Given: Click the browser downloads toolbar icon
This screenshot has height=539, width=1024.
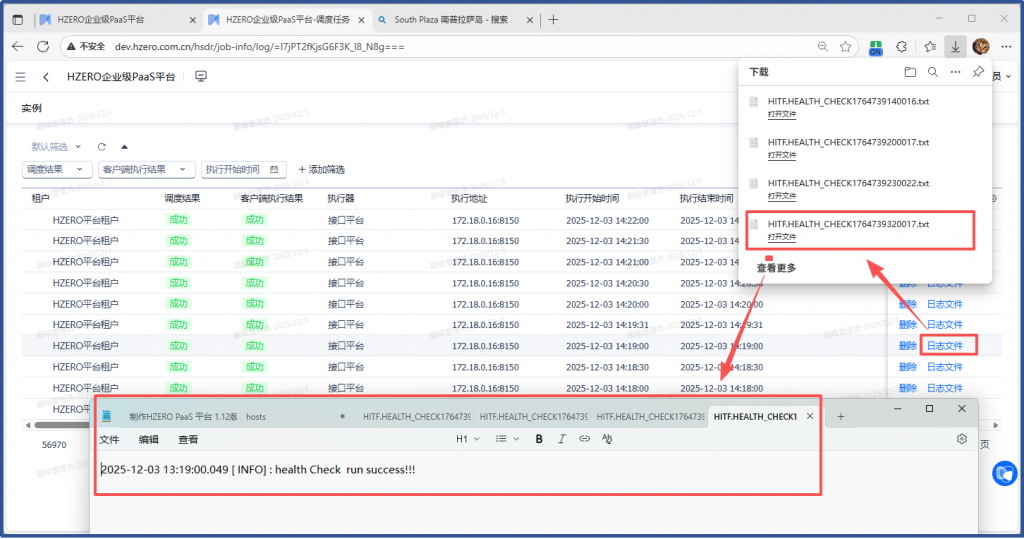Looking at the screenshot, I should point(956,46).
